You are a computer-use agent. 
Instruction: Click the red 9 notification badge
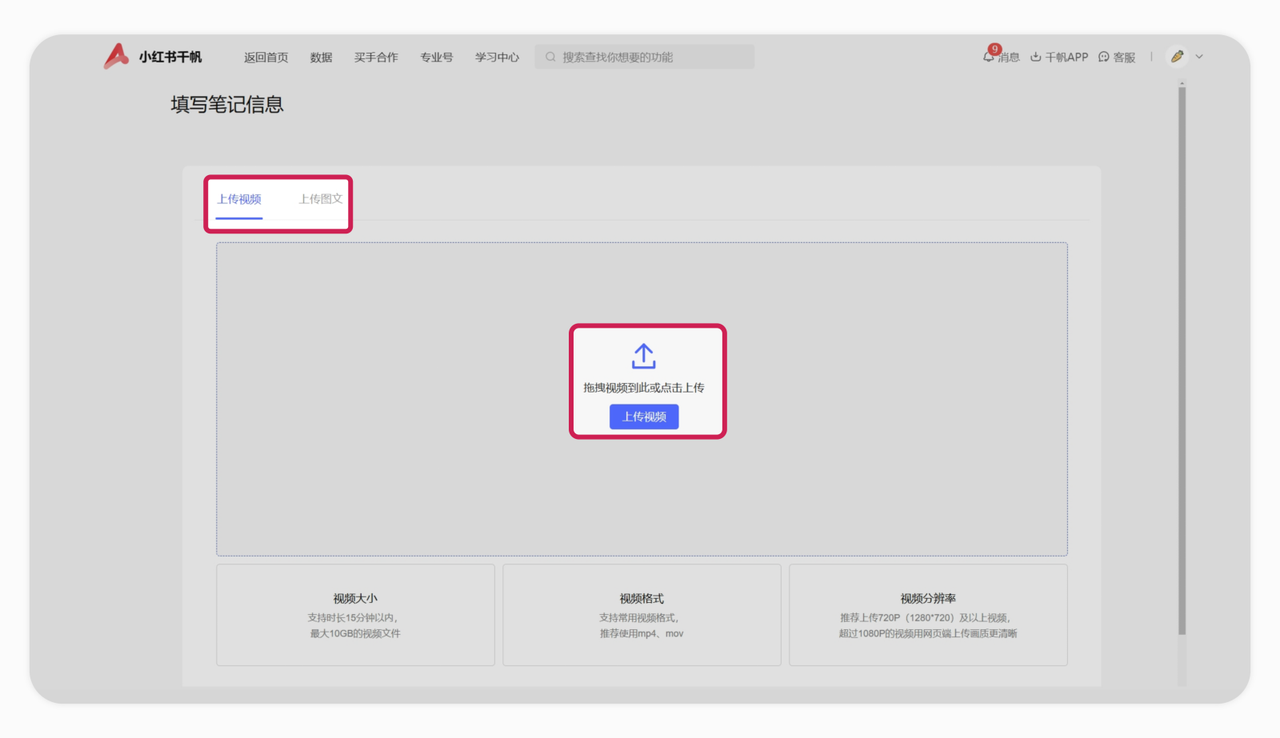994,49
